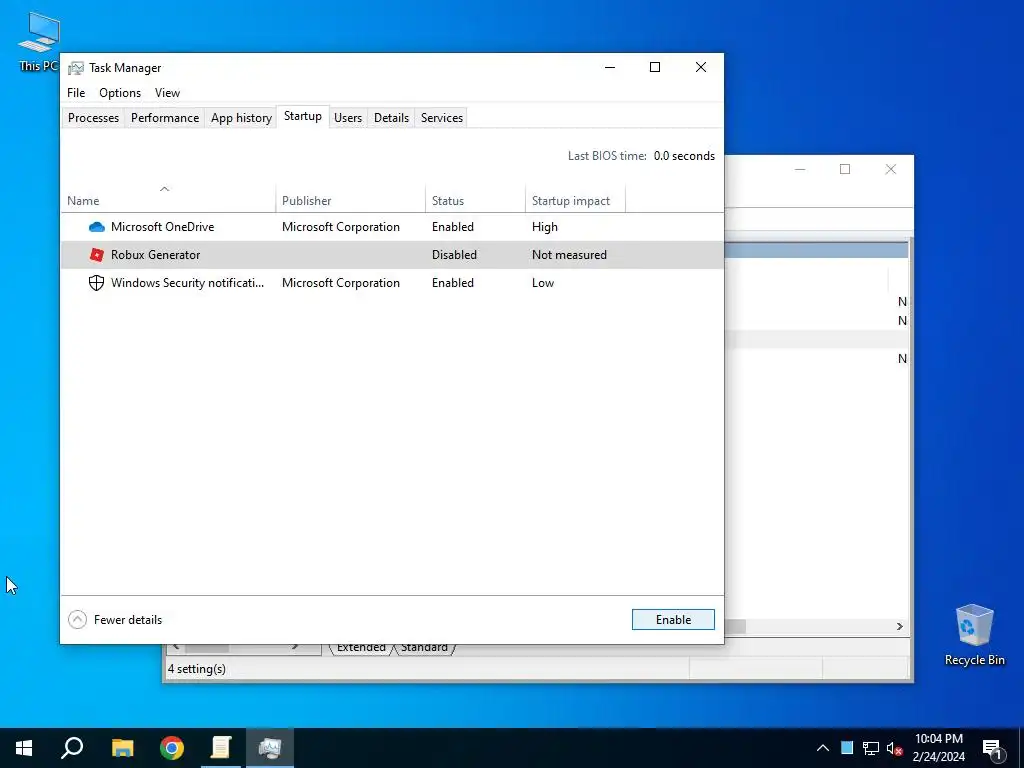This screenshot has width=1024, height=768.
Task: Switch to the Services tab
Action: [x=441, y=118]
